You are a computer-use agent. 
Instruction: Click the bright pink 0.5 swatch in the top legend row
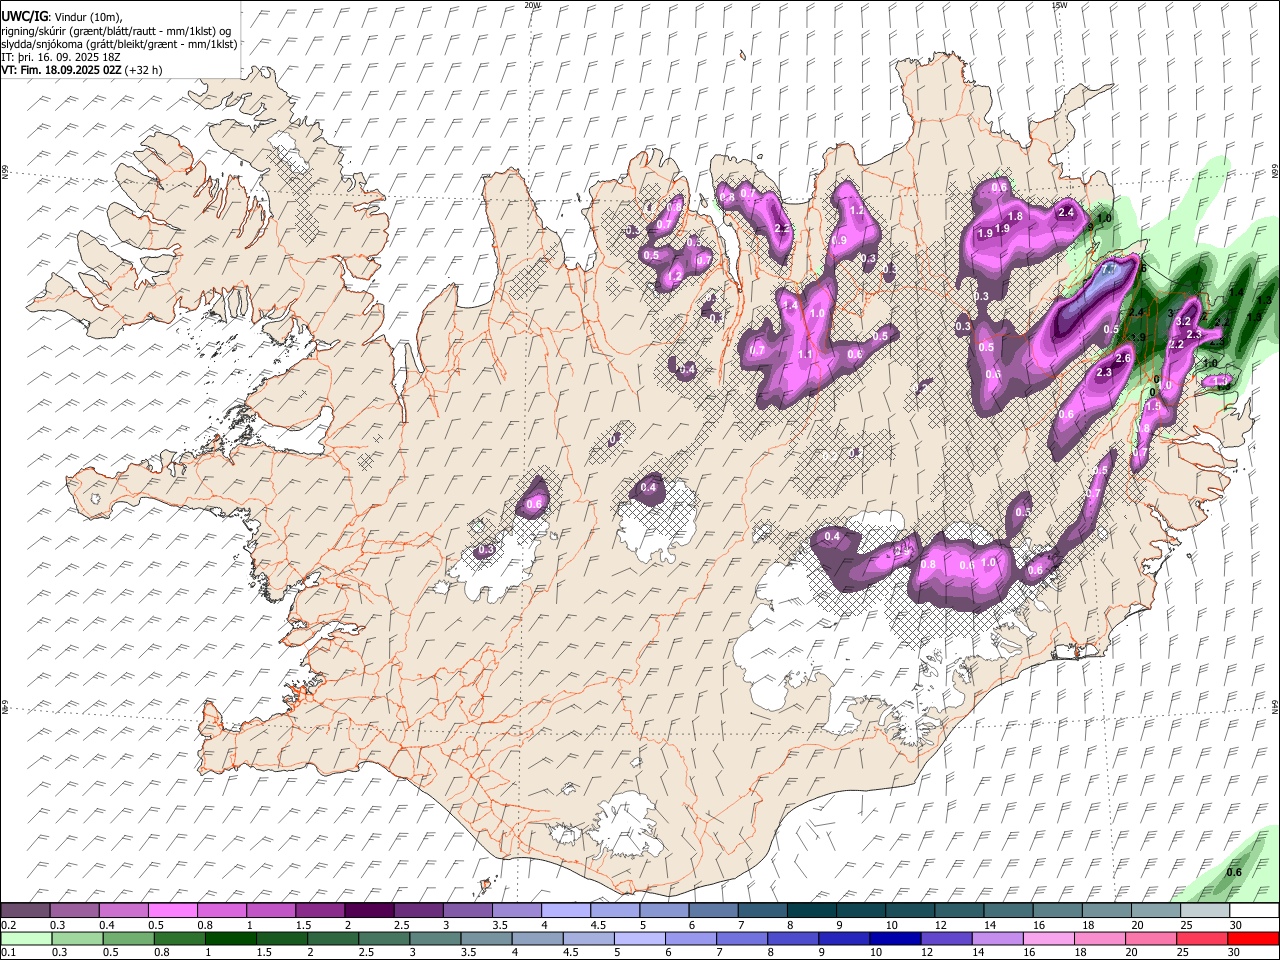[172, 911]
